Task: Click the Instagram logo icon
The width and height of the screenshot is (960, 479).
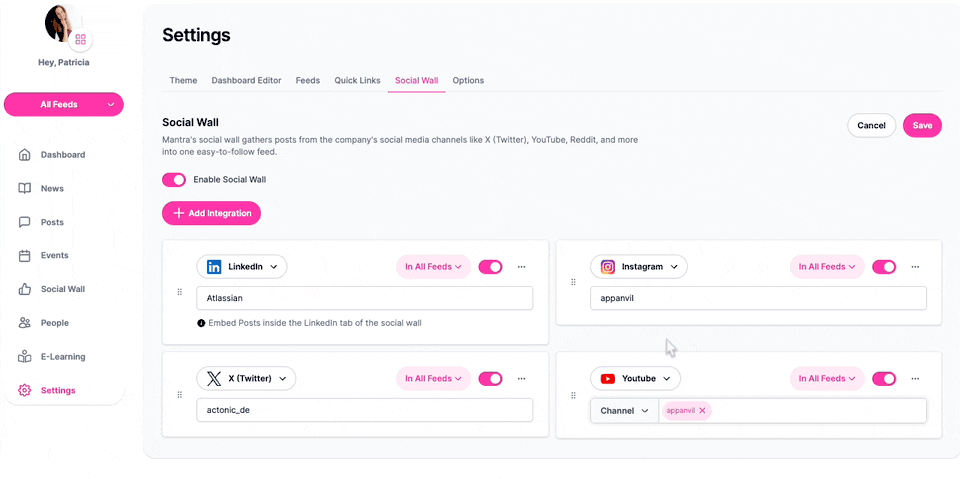Action: [607, 266]
